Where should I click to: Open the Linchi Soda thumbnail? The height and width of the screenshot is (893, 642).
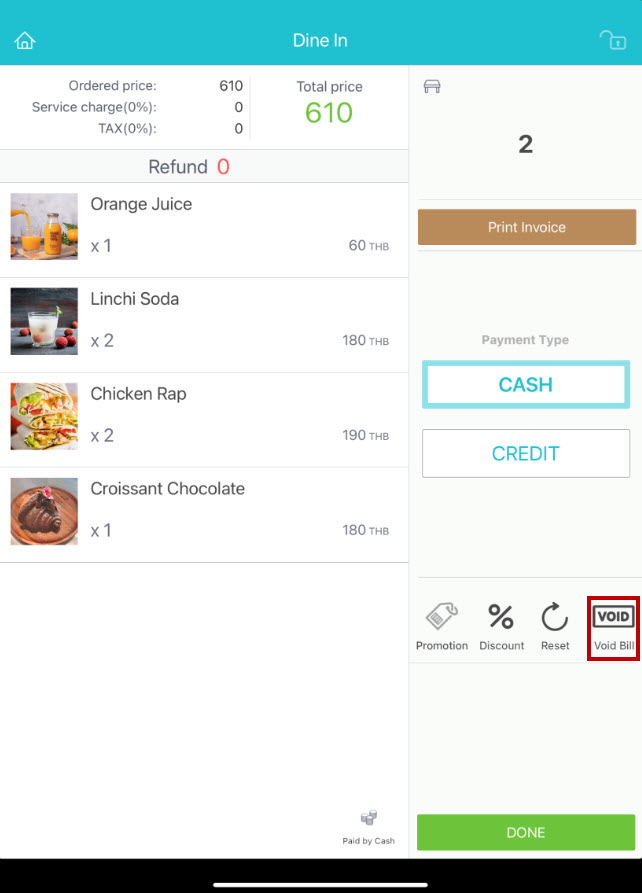pos(44,322)
